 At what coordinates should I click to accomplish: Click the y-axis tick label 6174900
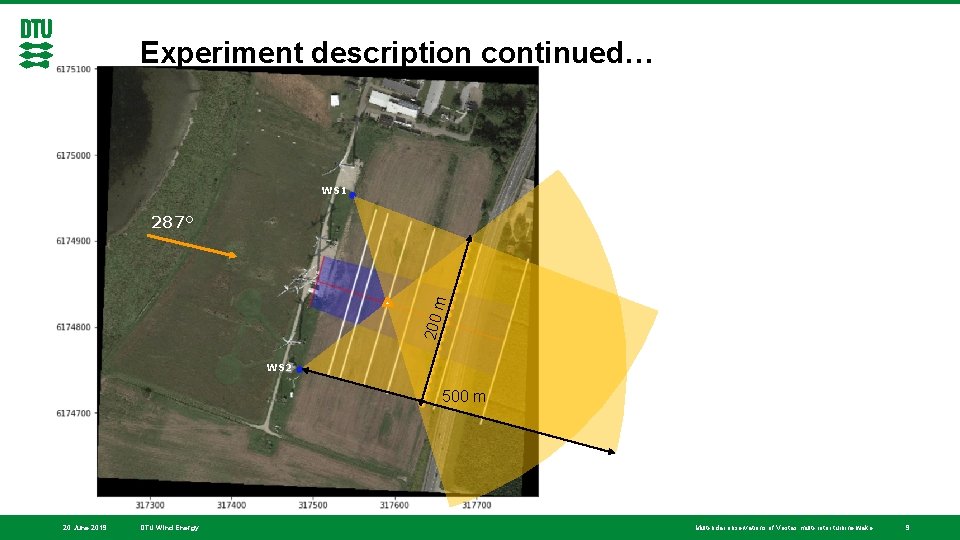(x=73, y=241)
